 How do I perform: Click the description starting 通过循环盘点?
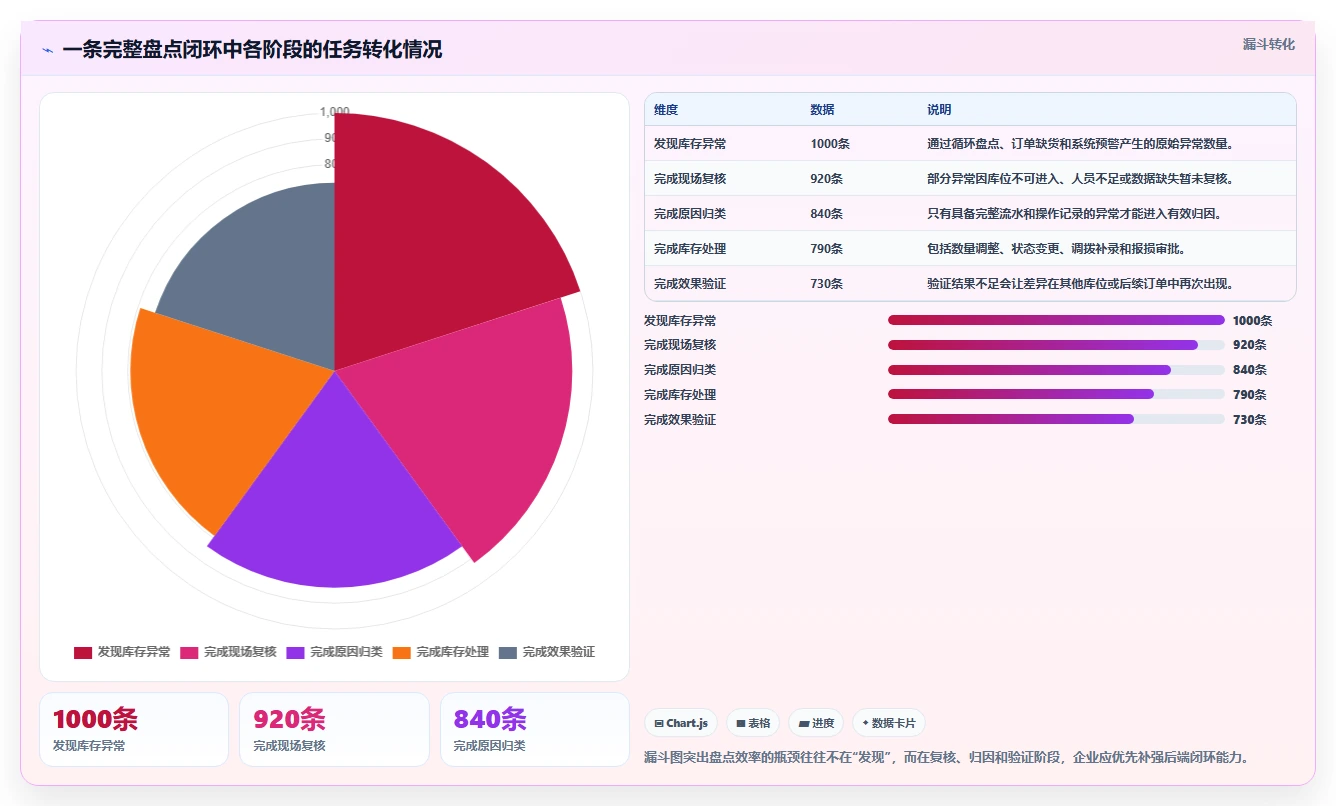pos(1080,144)
